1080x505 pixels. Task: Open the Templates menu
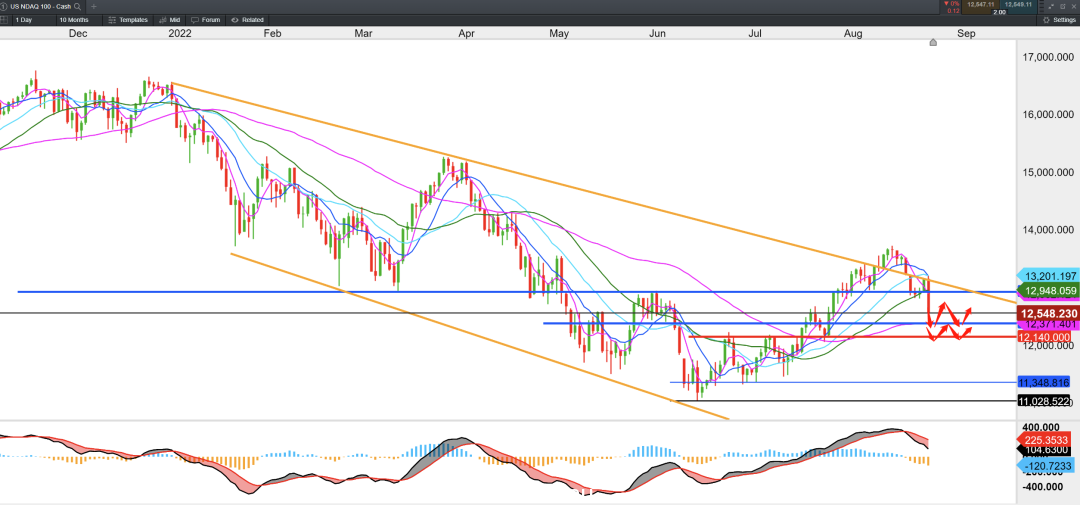point(128,20)
